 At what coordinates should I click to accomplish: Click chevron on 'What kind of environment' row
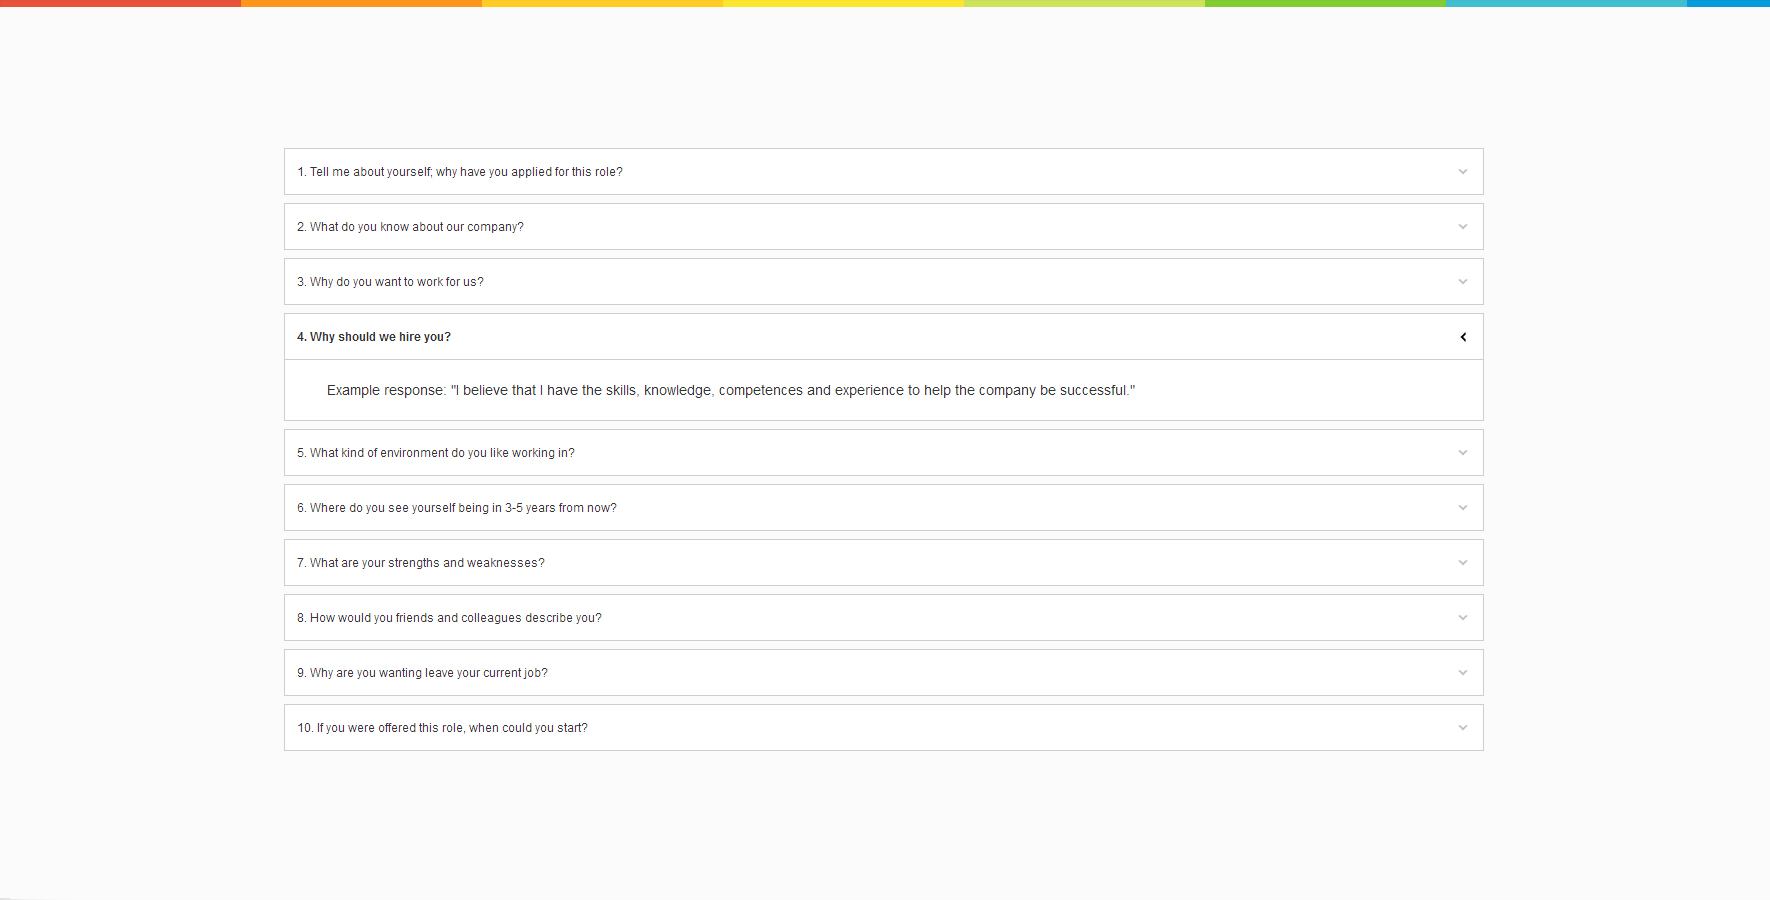point(1463,453)
